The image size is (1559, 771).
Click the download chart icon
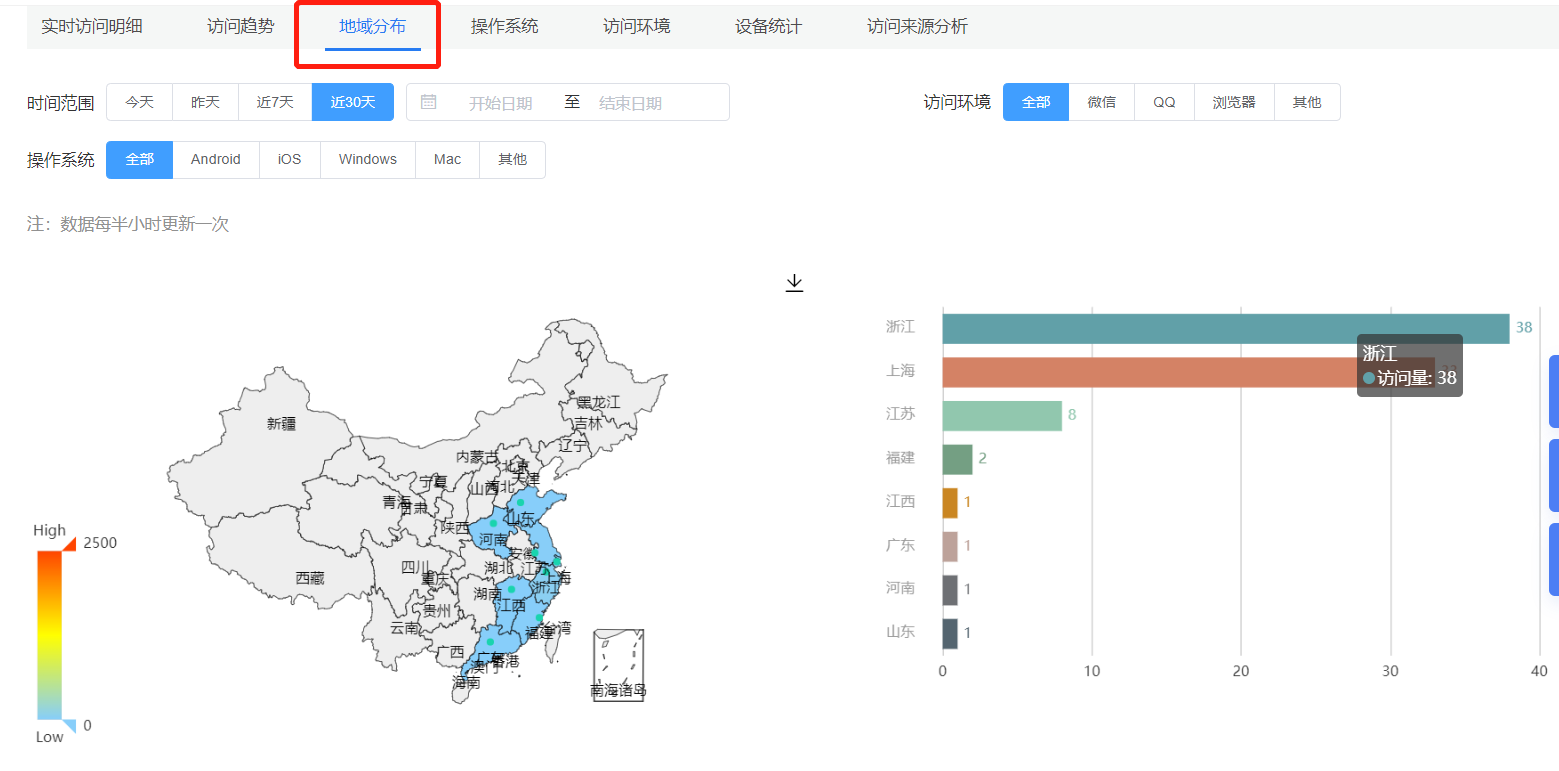(x=794, y=284)
